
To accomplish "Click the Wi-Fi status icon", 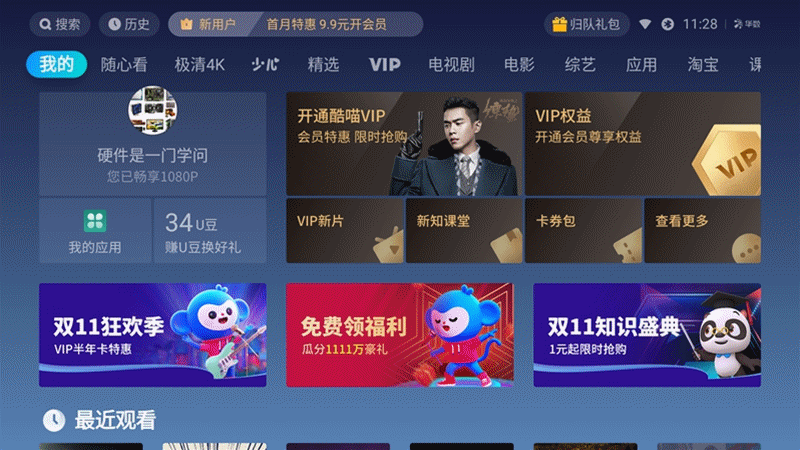I will (645, 24).
